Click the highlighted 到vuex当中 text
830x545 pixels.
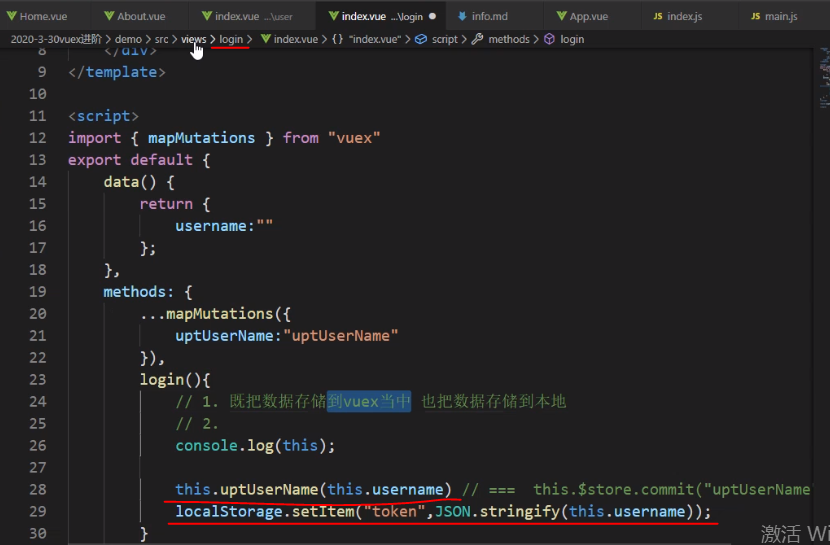pos(369,402)
